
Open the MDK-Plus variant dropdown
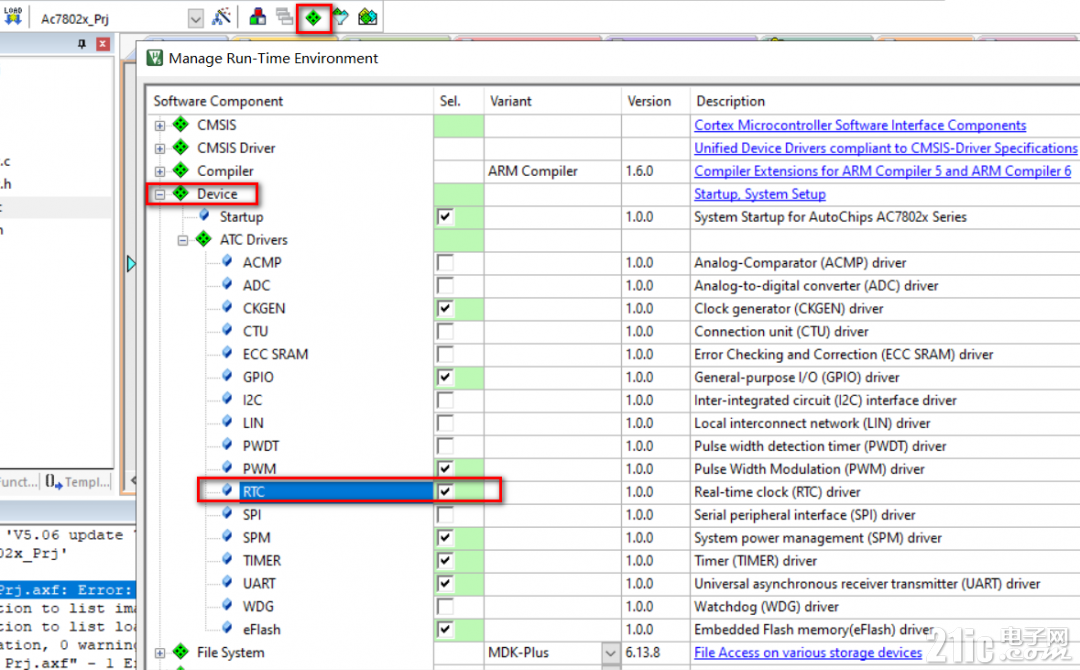pos(610,652)
